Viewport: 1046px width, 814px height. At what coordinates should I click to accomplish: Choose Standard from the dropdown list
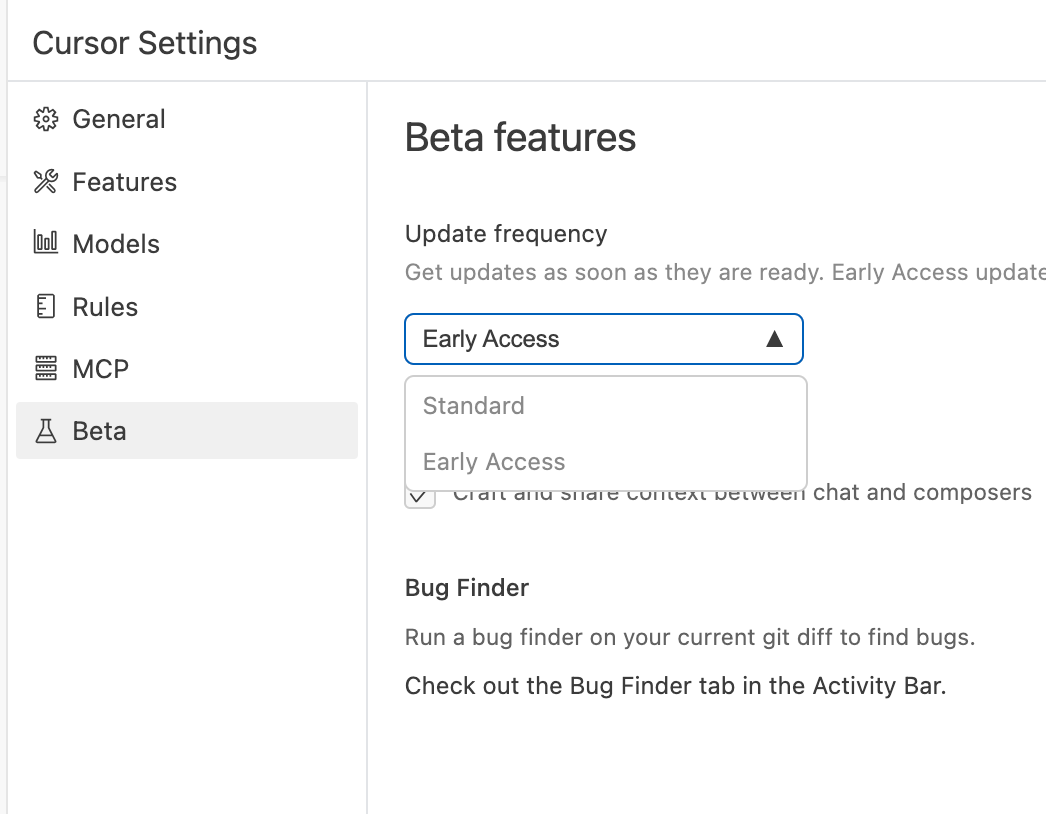(x=606, y=406)
